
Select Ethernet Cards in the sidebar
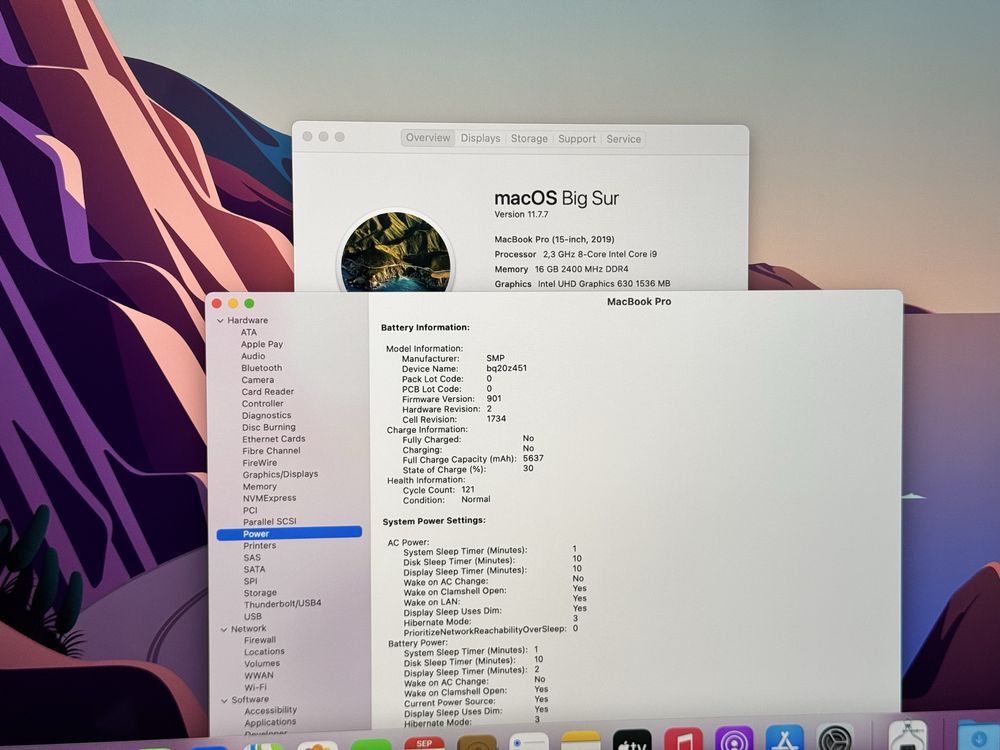[274, 439]
